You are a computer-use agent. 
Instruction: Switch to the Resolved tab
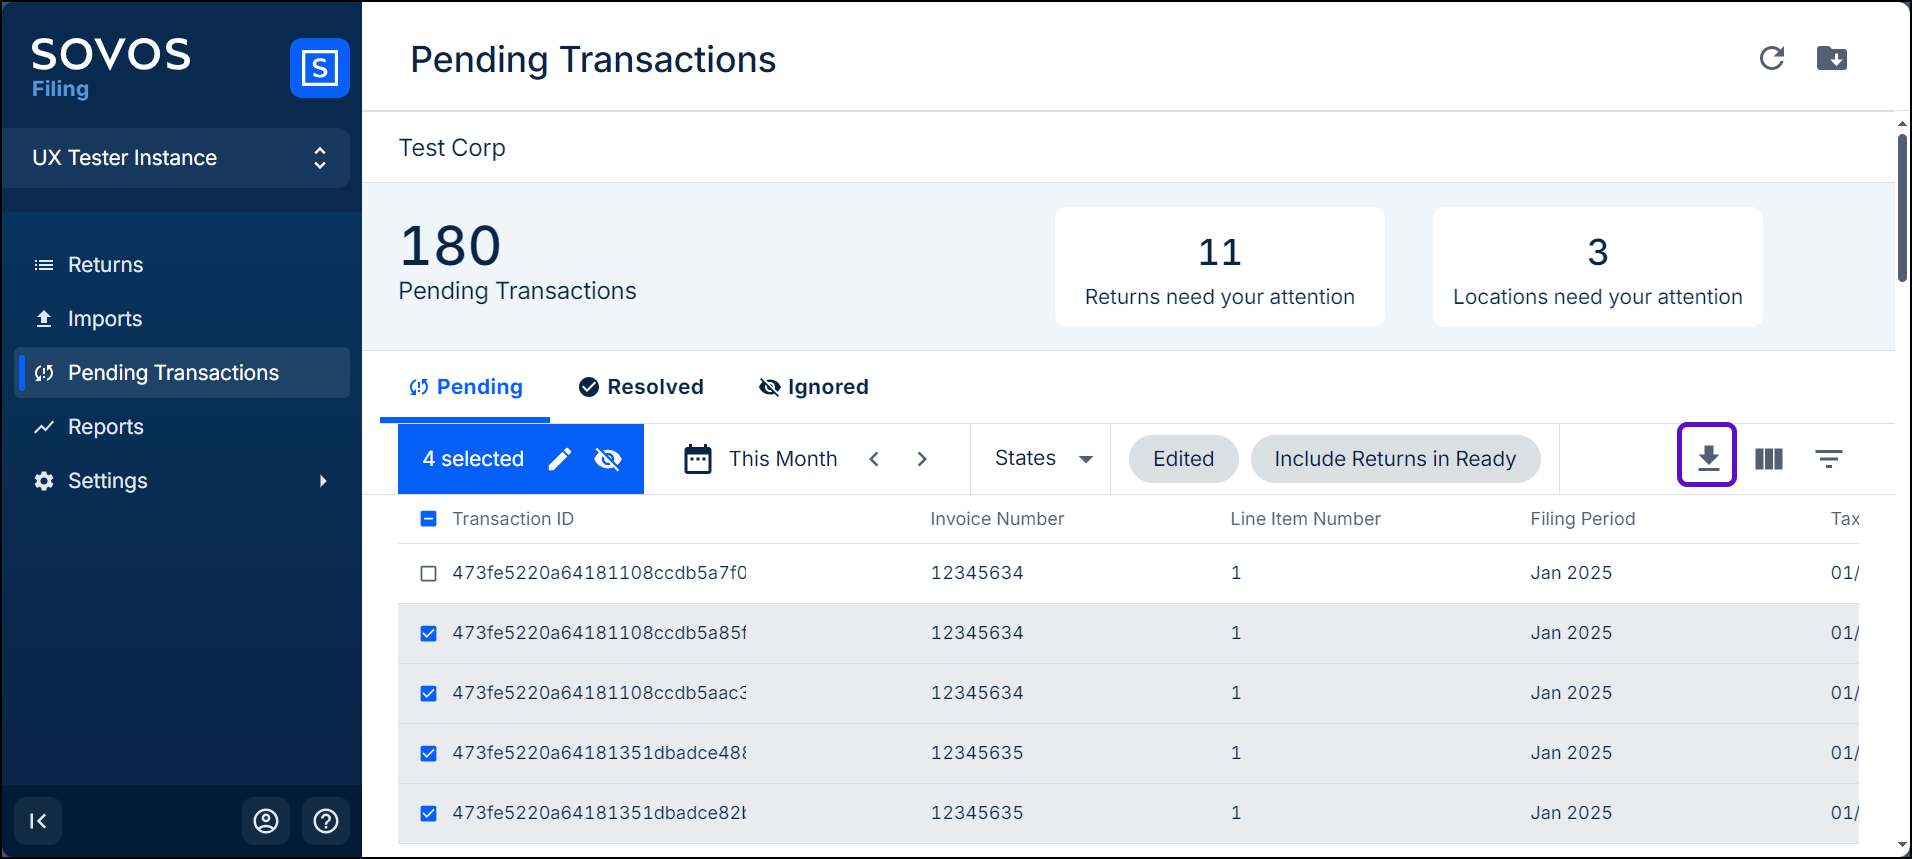click(641, 387)
